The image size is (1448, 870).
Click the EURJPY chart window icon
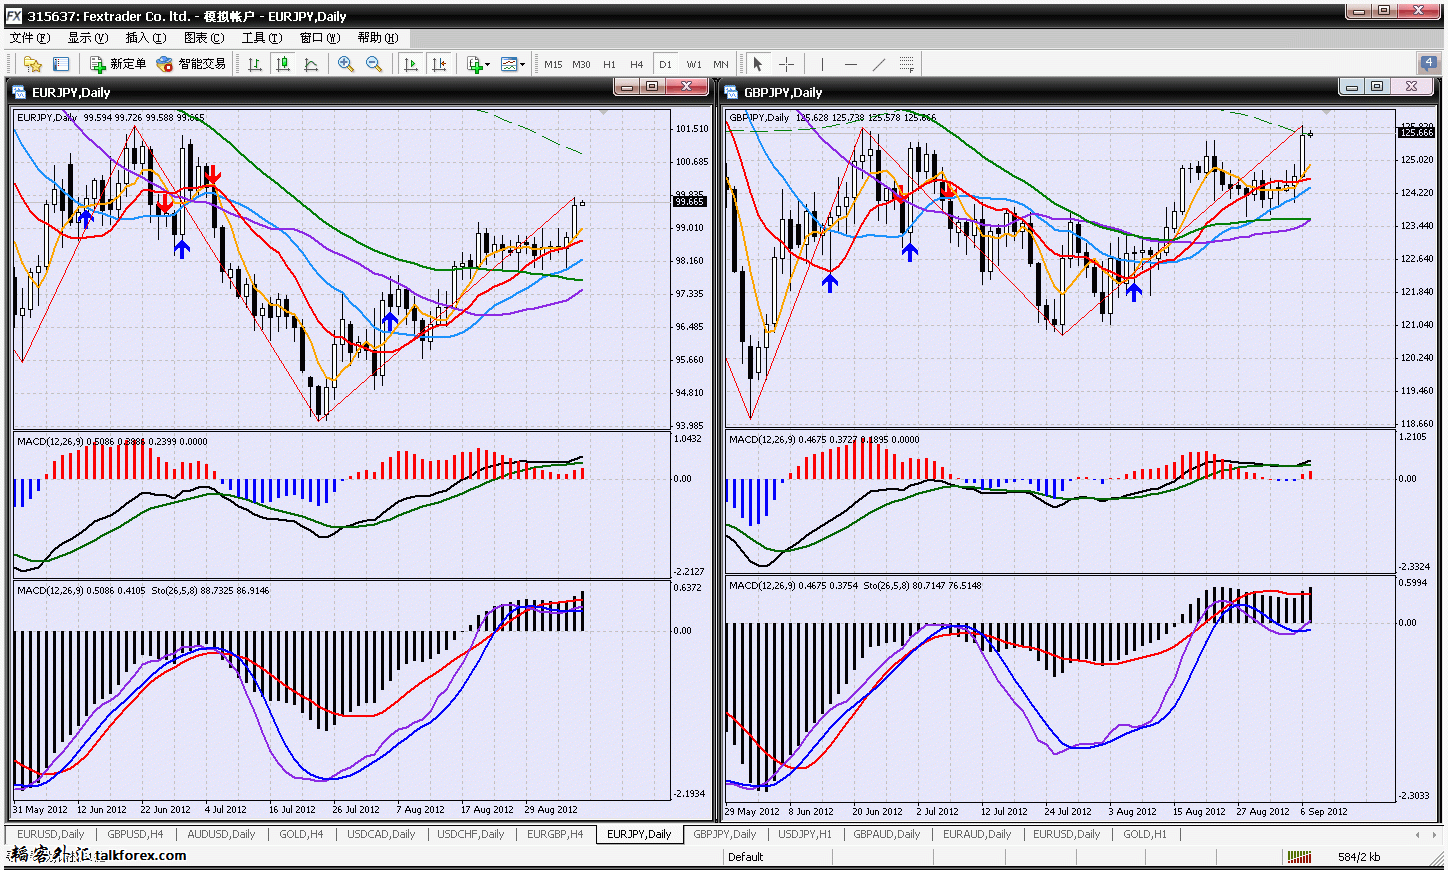click(x=20, y=92)
